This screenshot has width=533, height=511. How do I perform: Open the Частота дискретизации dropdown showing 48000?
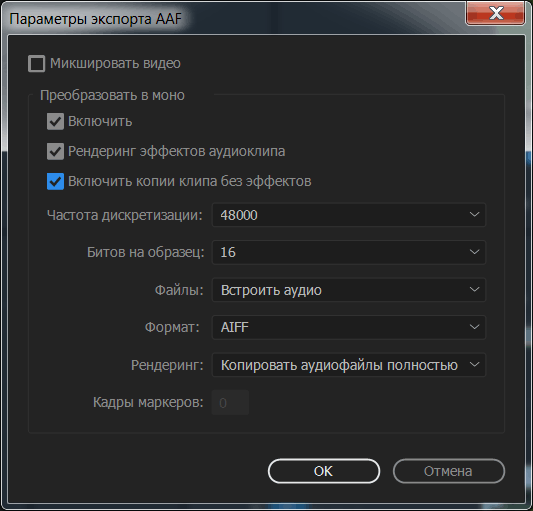(349, 215)
